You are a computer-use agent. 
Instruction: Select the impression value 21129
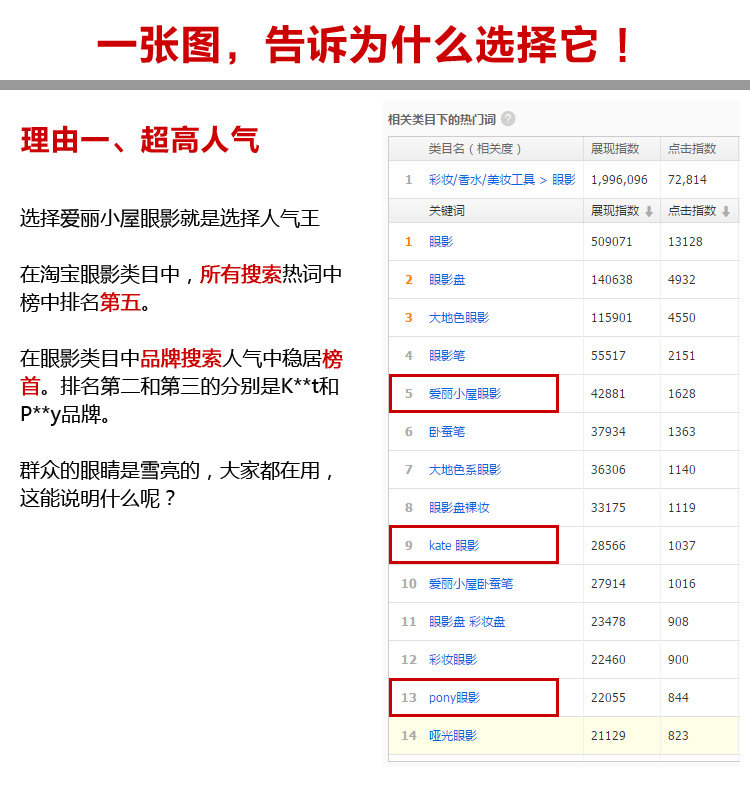[608, 736]
